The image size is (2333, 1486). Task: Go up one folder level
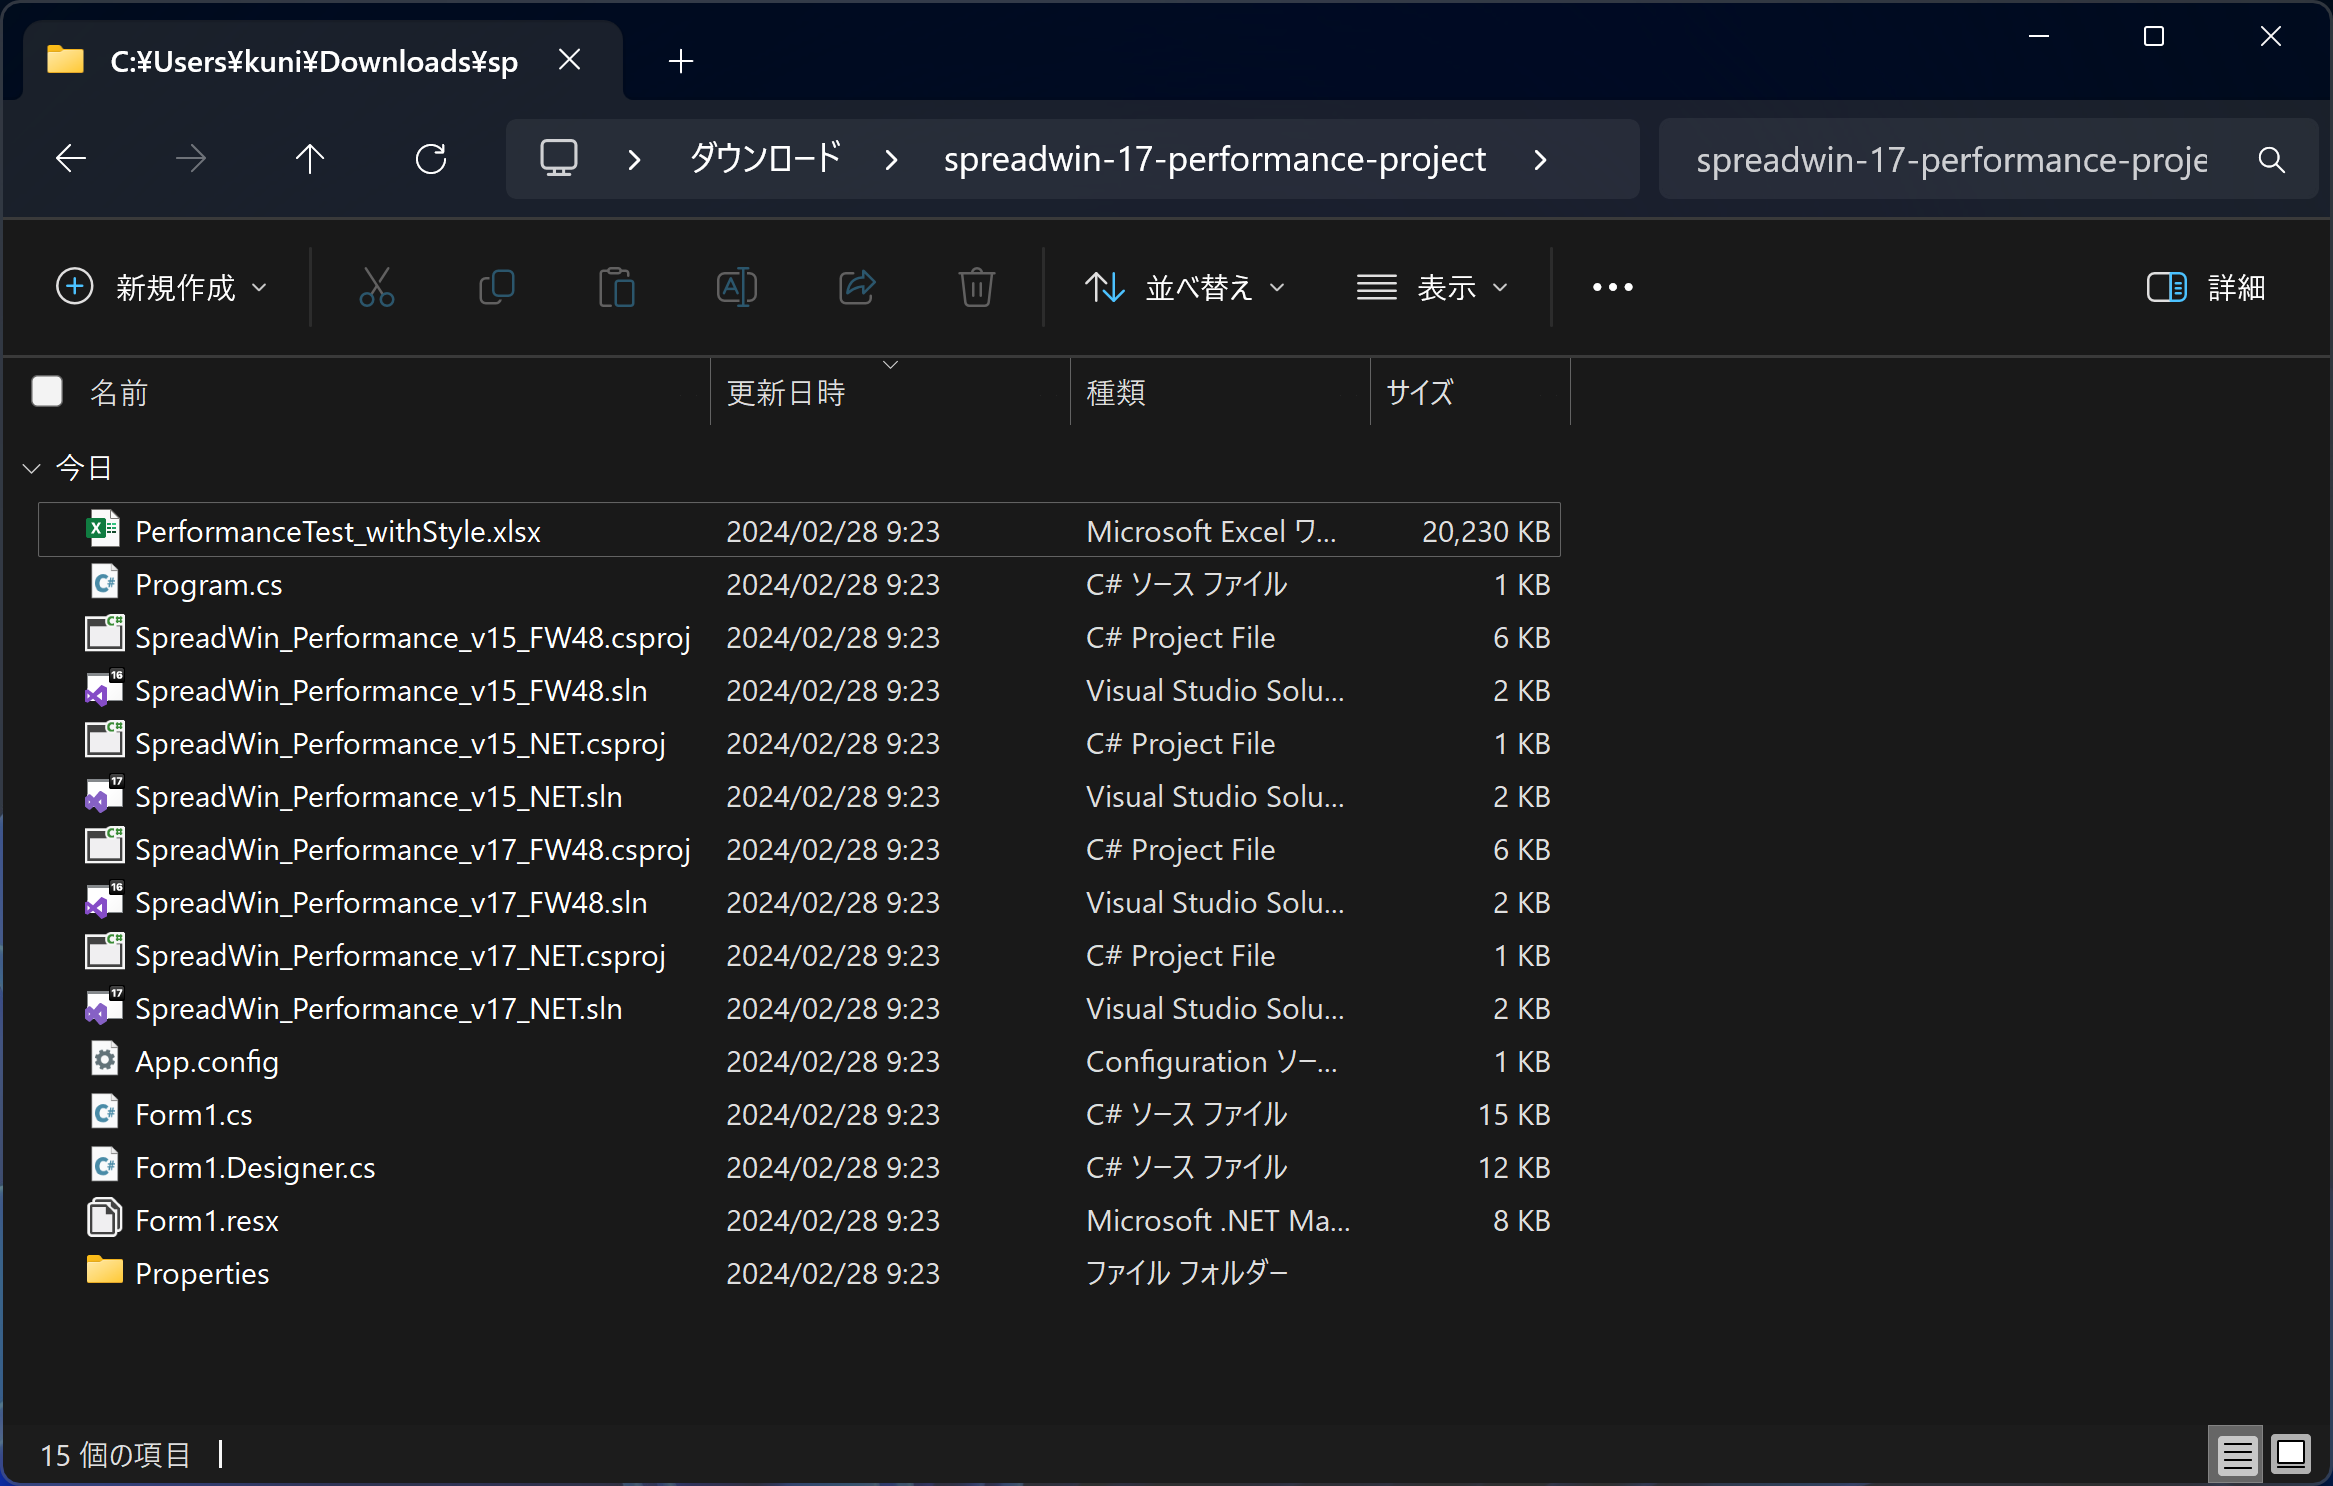coord(310,158)
